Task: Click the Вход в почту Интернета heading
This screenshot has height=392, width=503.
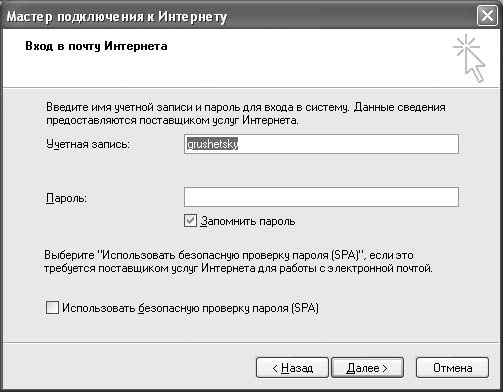Action: pyautogui.click(x=96, y=46)
